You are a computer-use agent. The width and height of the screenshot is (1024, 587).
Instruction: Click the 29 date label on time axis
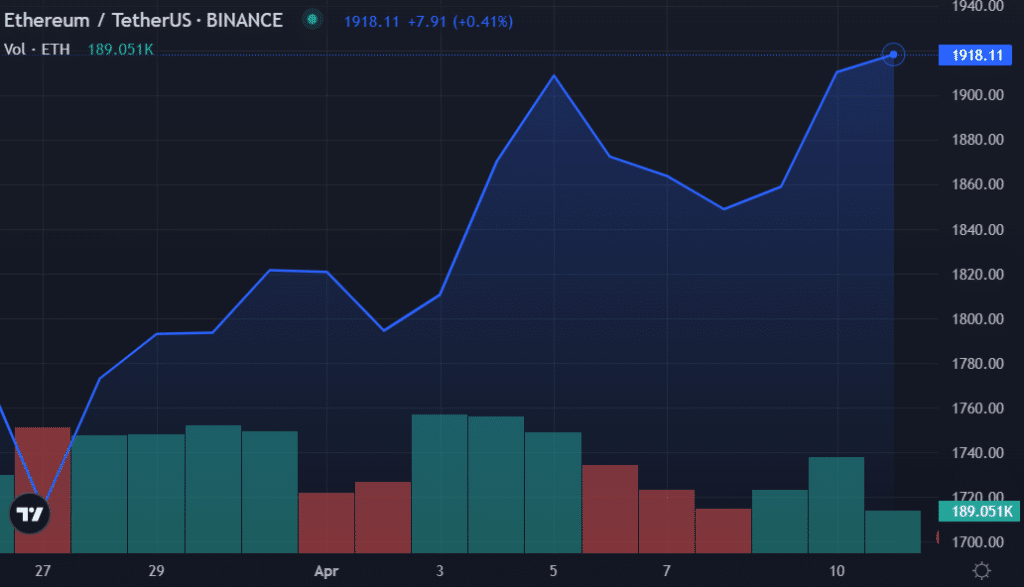(156, 571)
